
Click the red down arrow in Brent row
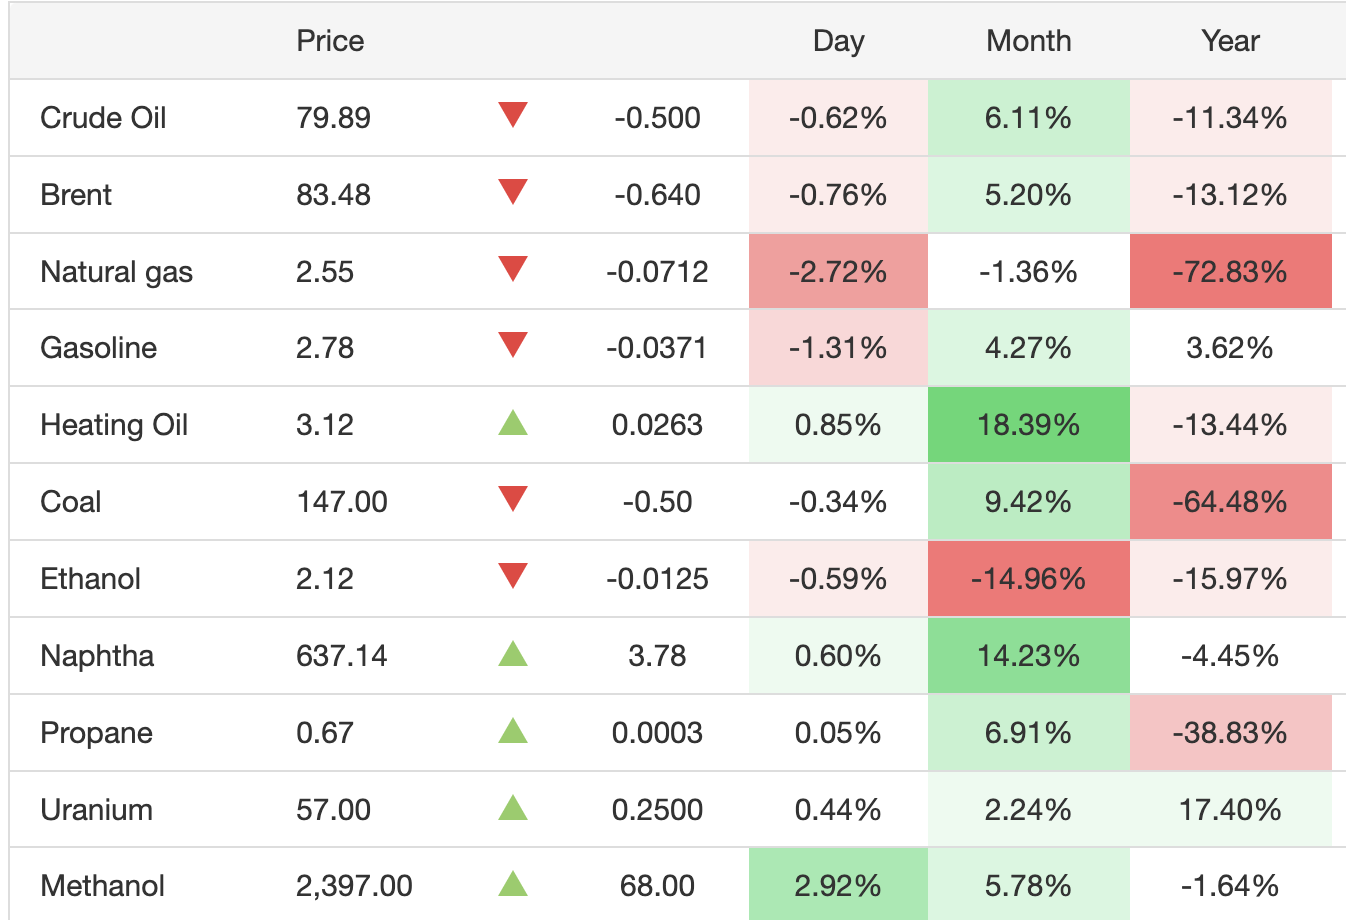pyautogui.click(x=513, y=192)
